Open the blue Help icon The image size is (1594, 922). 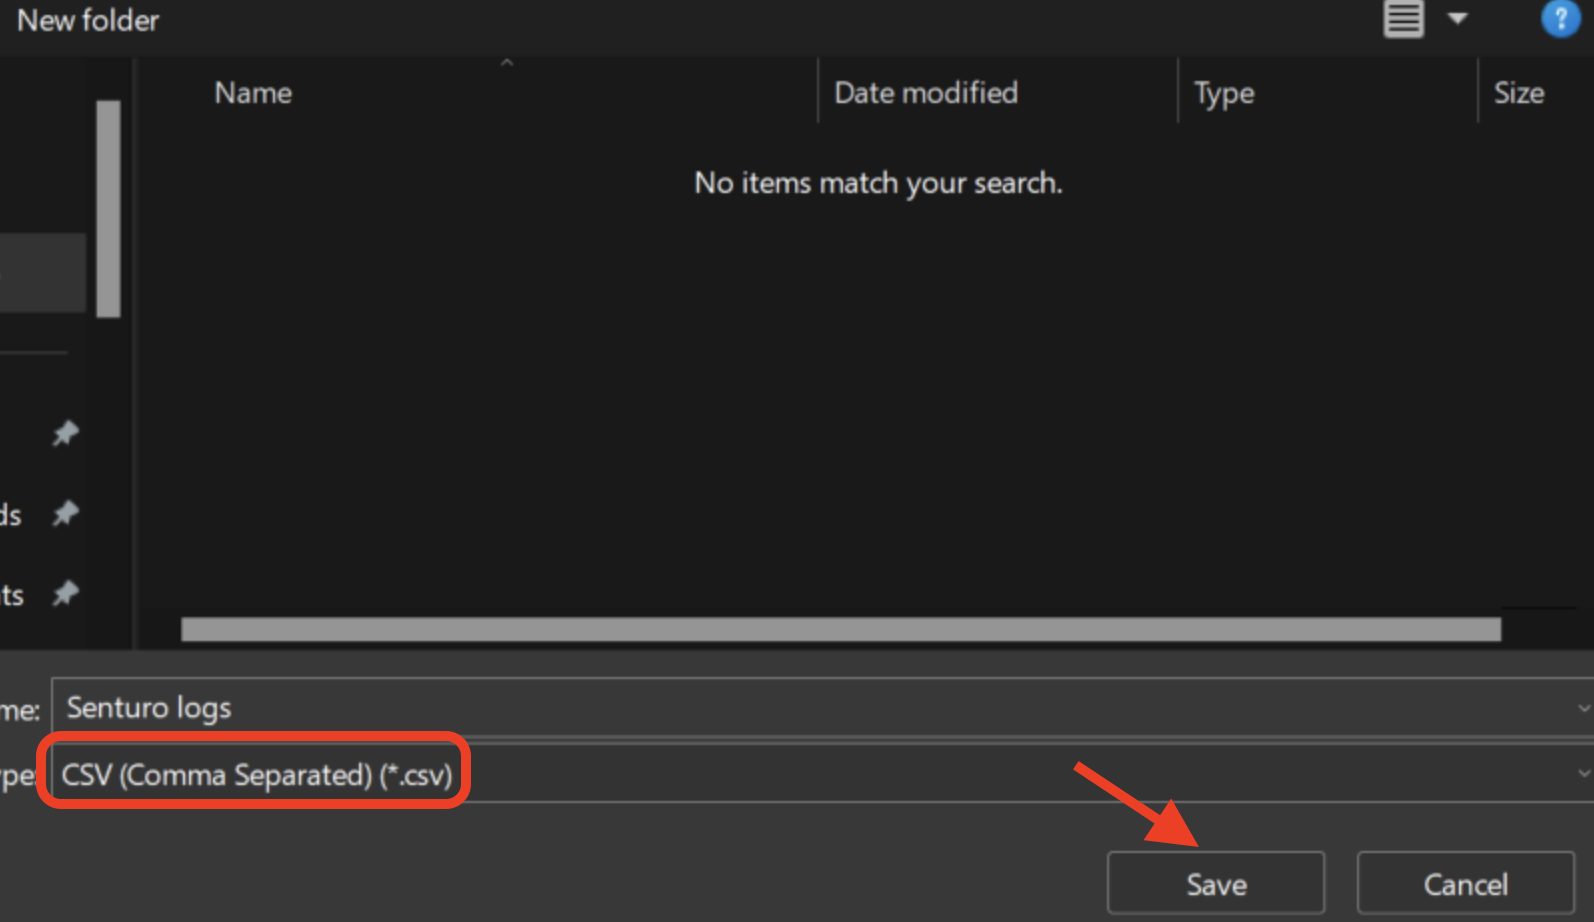1560,18
